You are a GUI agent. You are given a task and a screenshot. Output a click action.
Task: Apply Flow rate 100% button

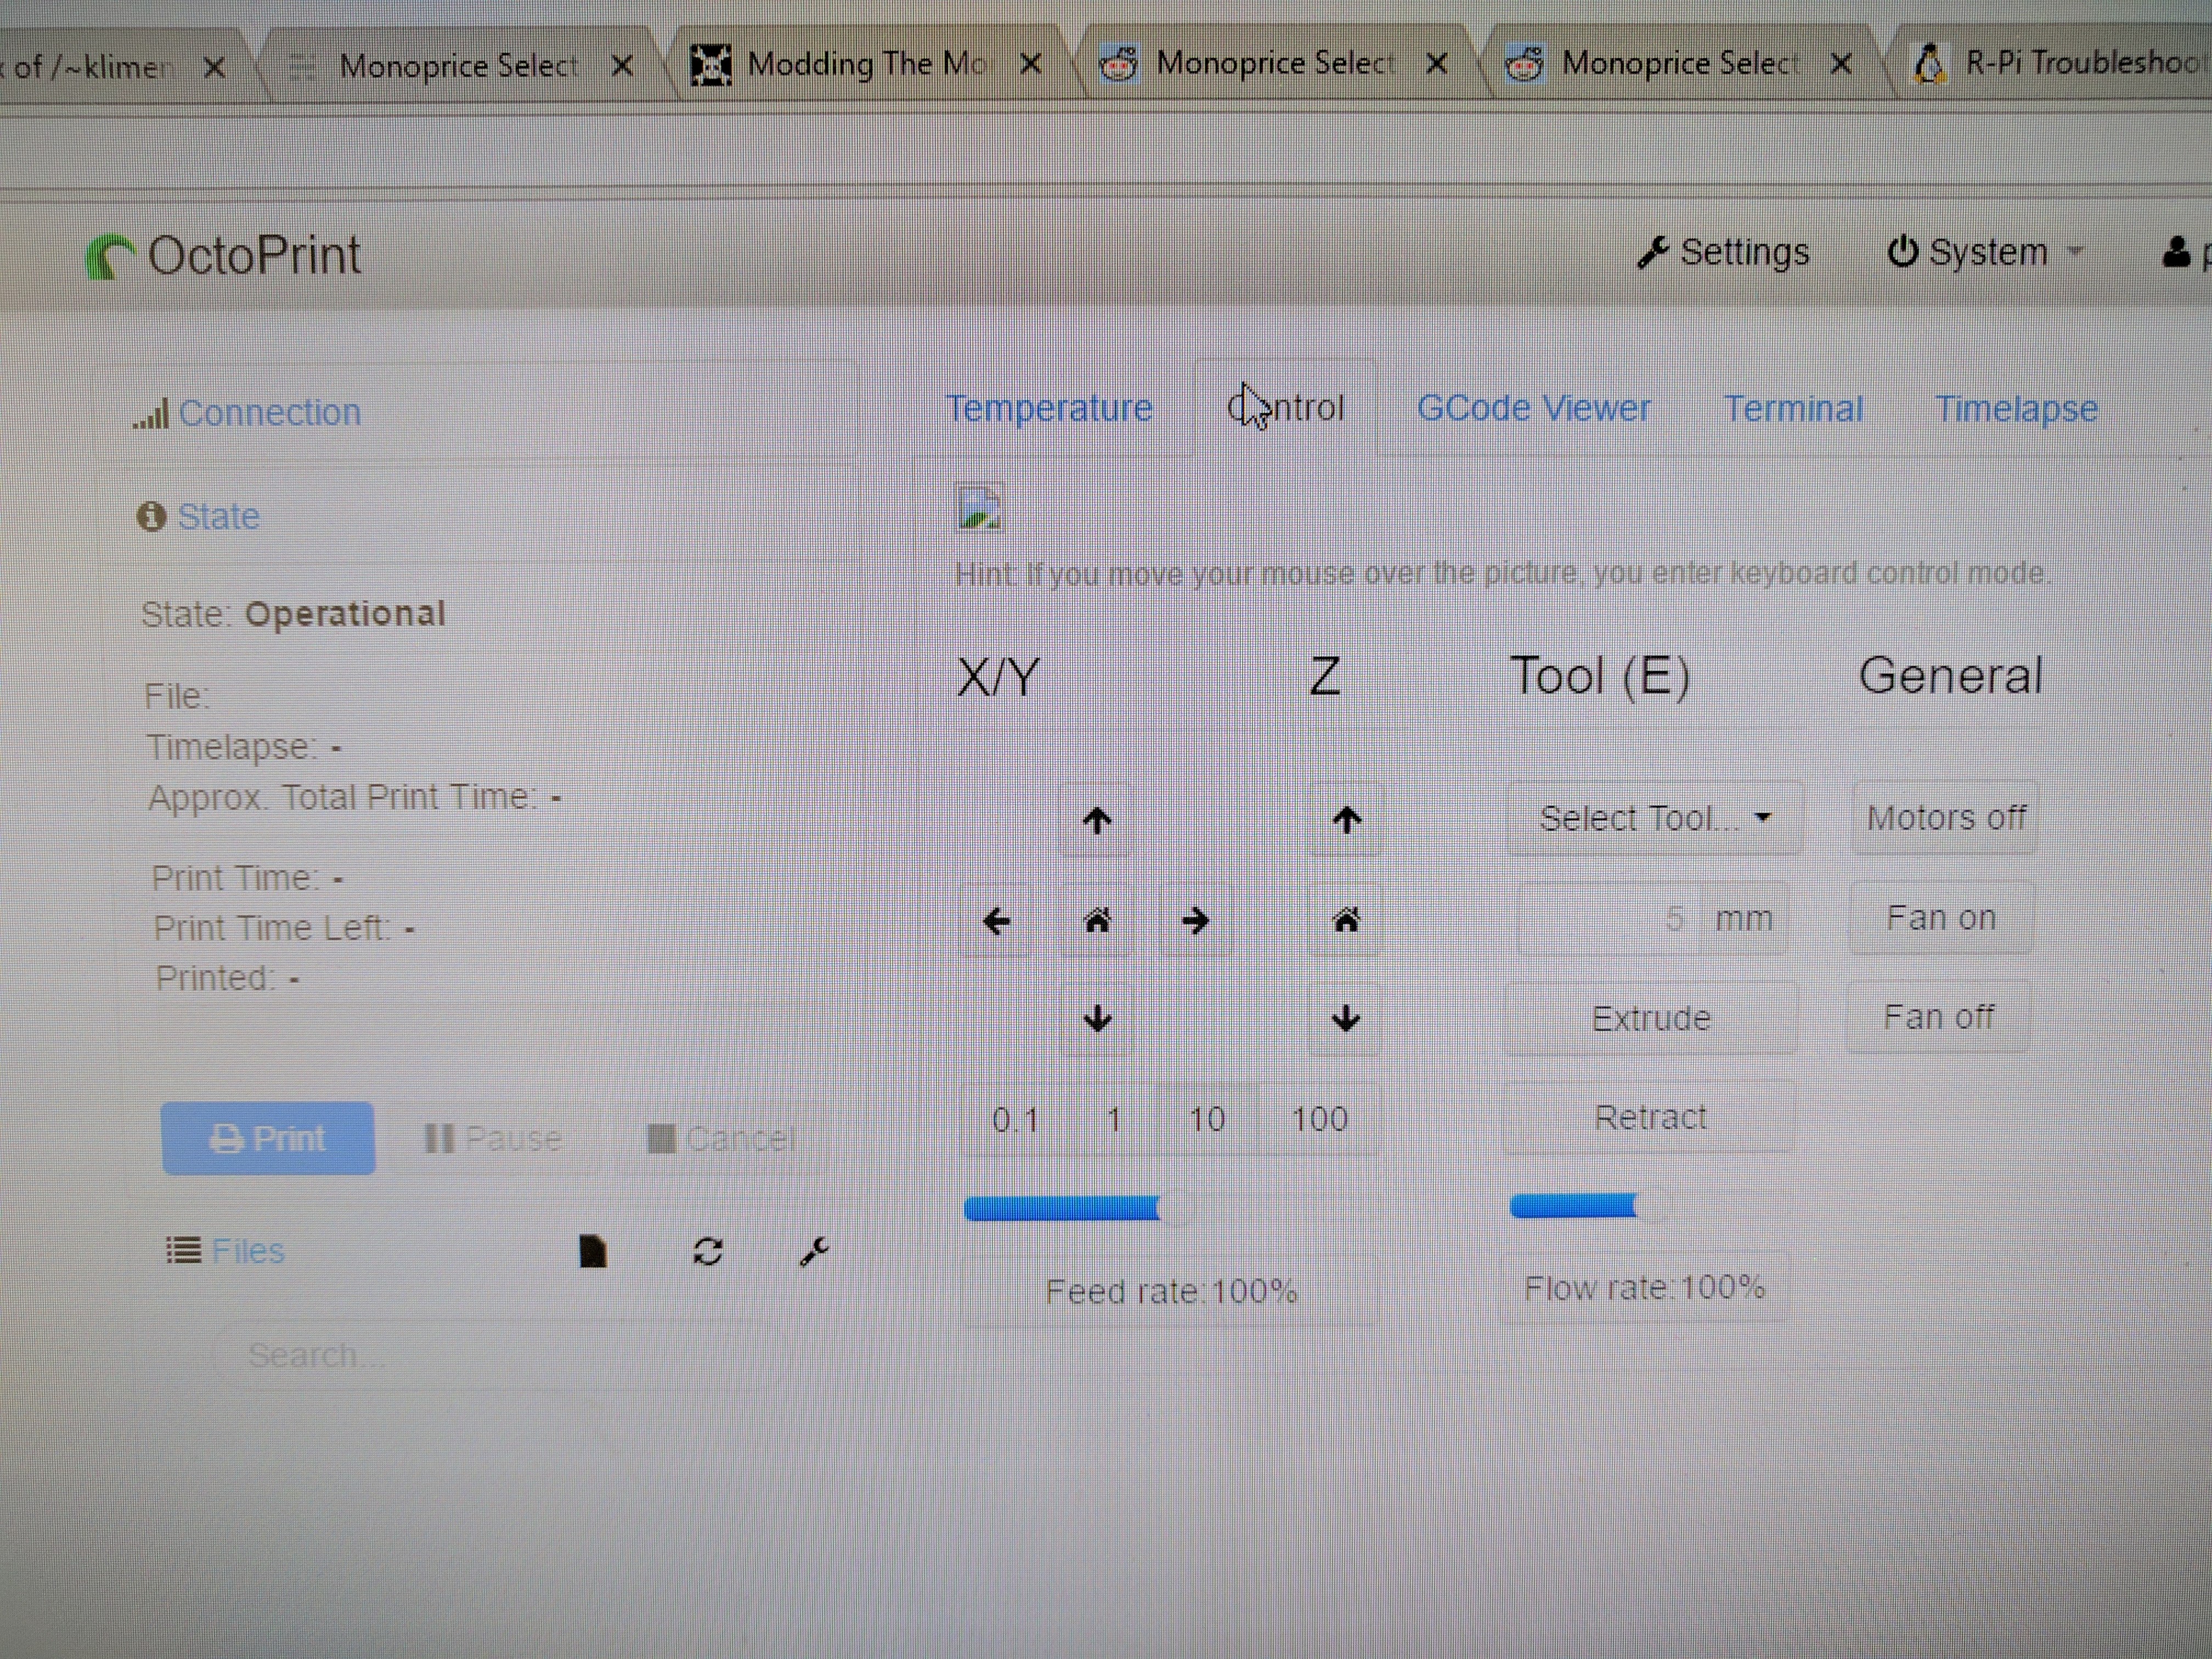tap(1645, 1287)
